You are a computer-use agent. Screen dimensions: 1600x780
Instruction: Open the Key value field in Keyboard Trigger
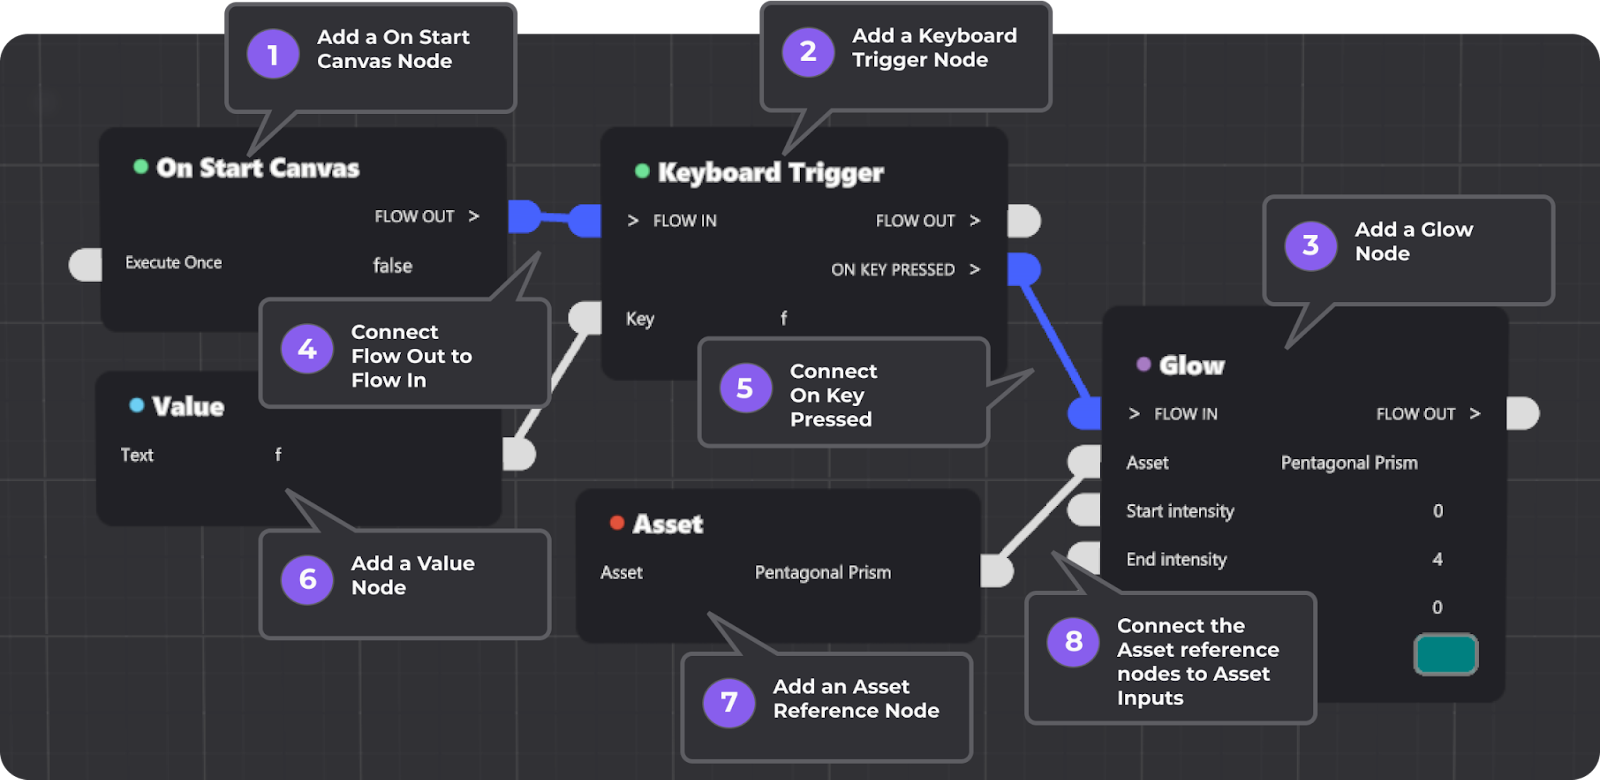[783, 318]
